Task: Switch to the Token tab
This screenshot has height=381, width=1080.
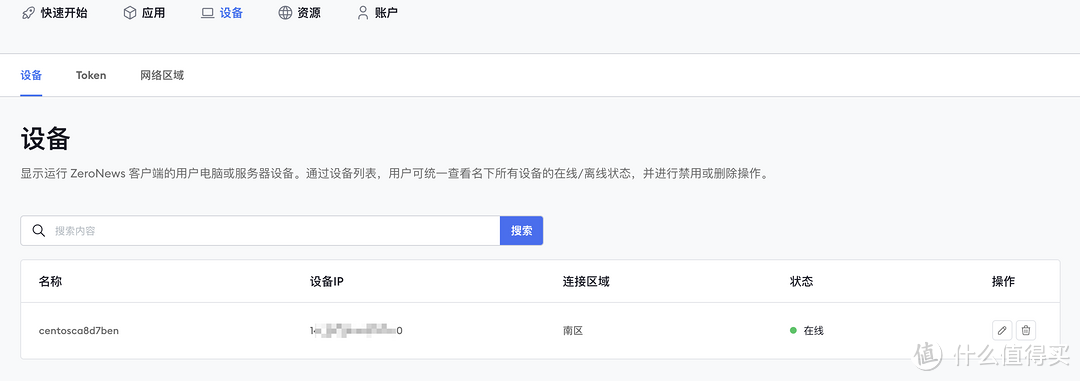Action: (91, 75)
